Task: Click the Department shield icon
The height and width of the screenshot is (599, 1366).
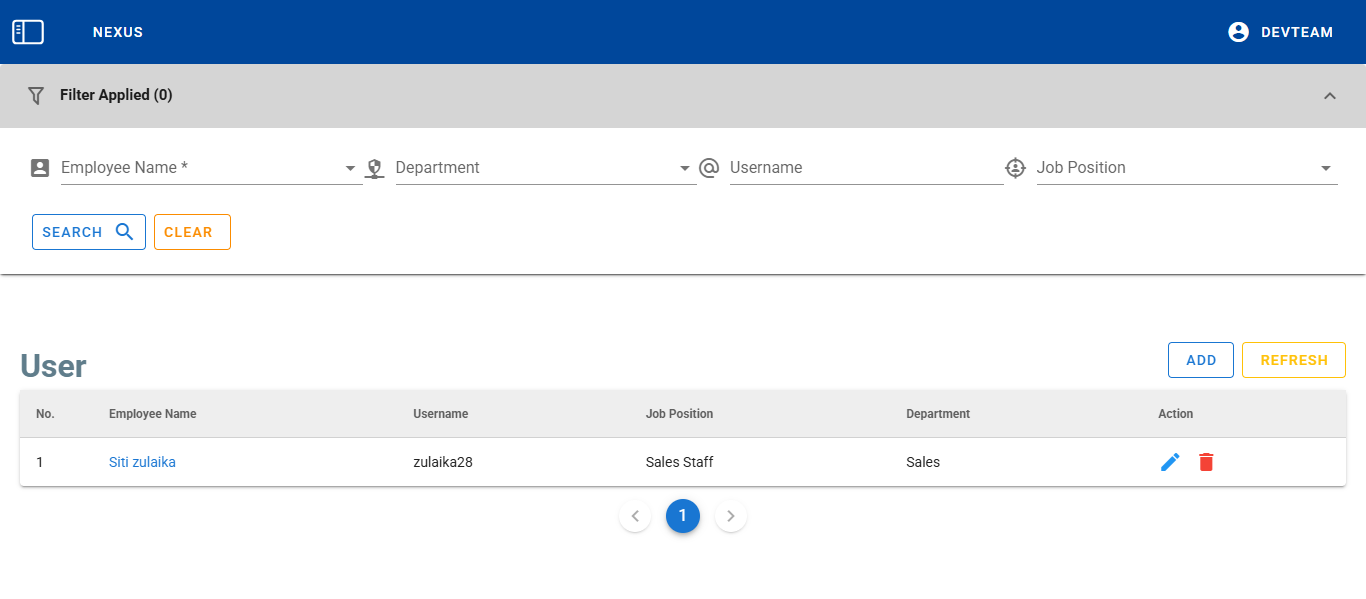Action: [375, 168]
